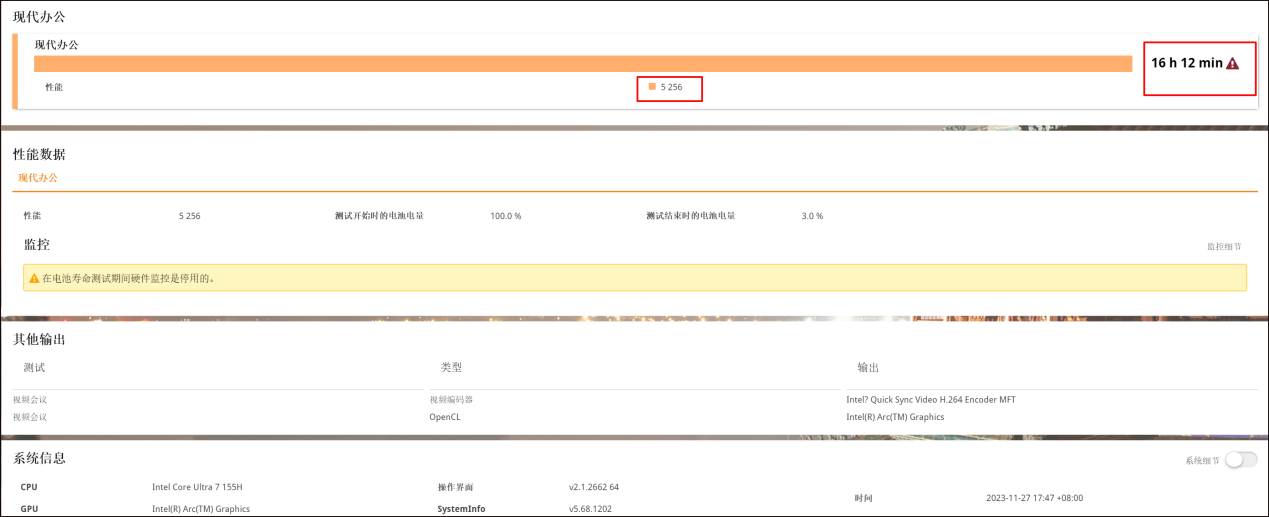Click the orange 现代办公 result bar
This screenshot has width=1269, height=517.
point(583,64)
